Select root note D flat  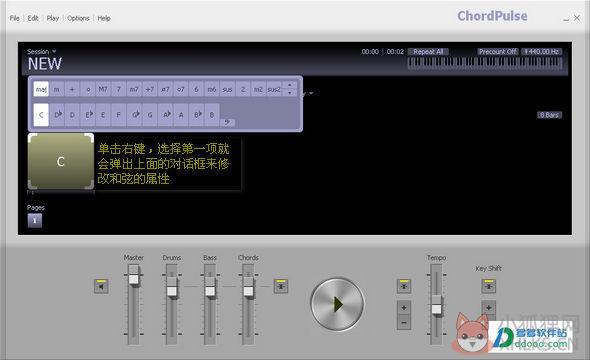point(56,115)
